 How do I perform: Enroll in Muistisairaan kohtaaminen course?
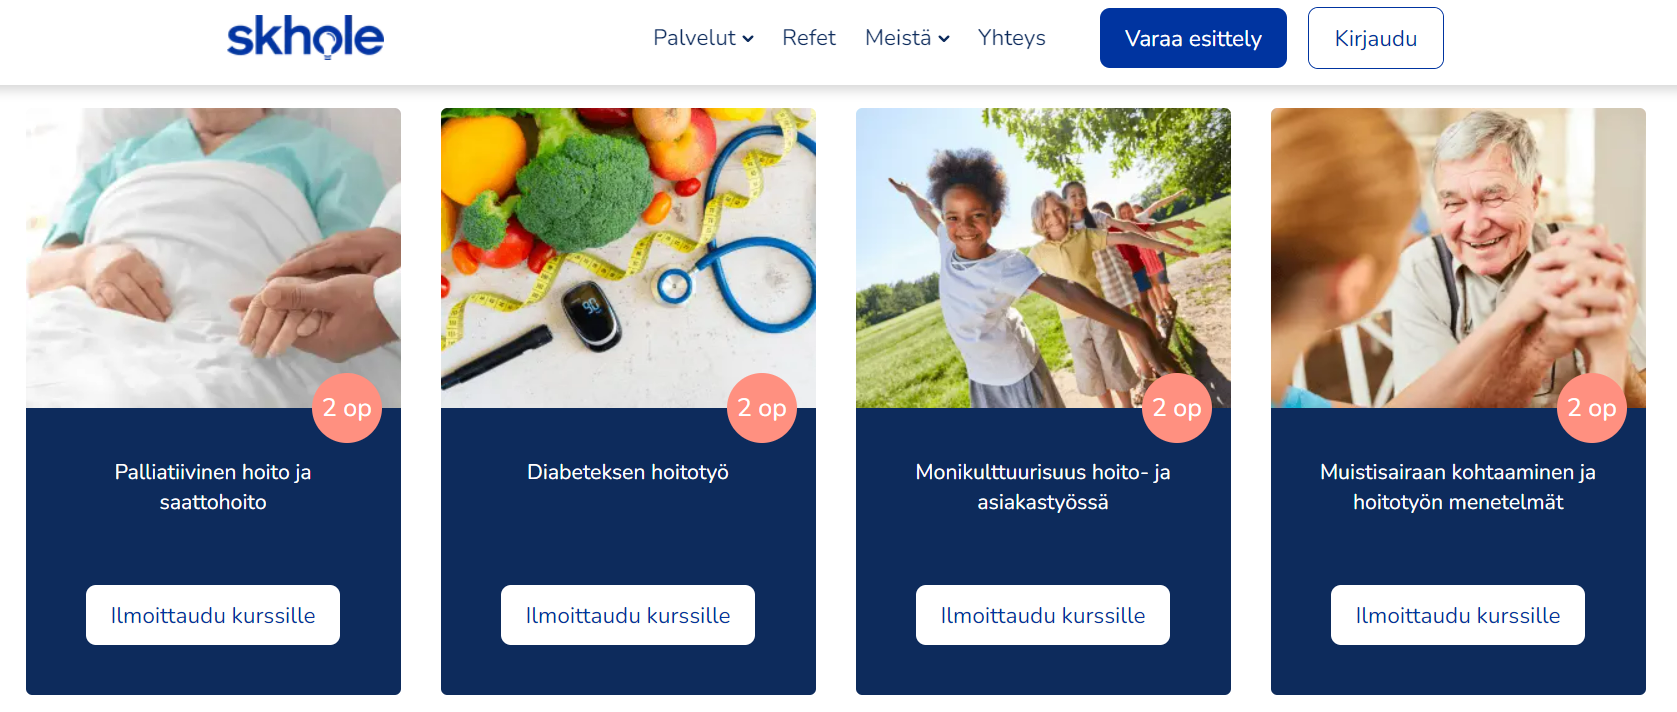tap(1458, 615)
